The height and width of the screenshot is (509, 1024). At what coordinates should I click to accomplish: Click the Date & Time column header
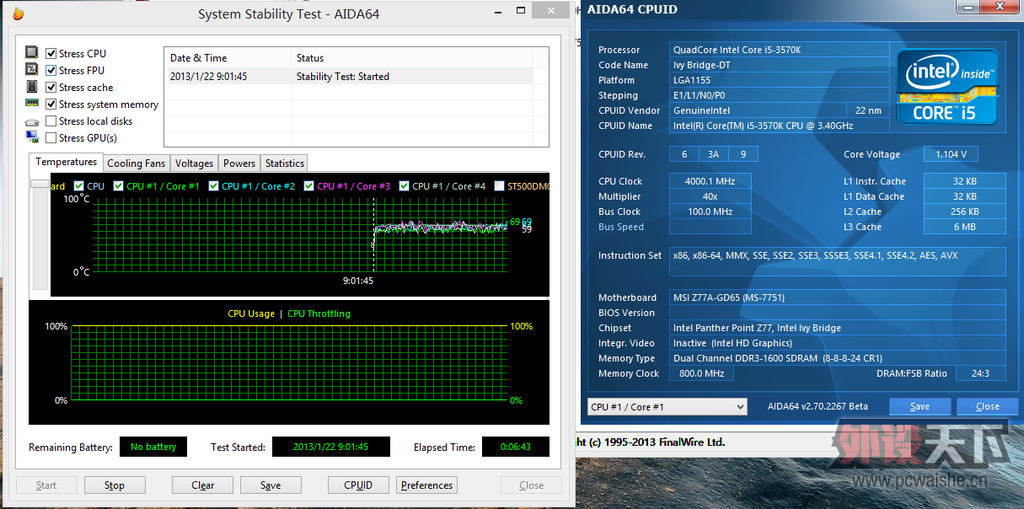point(228,57)
